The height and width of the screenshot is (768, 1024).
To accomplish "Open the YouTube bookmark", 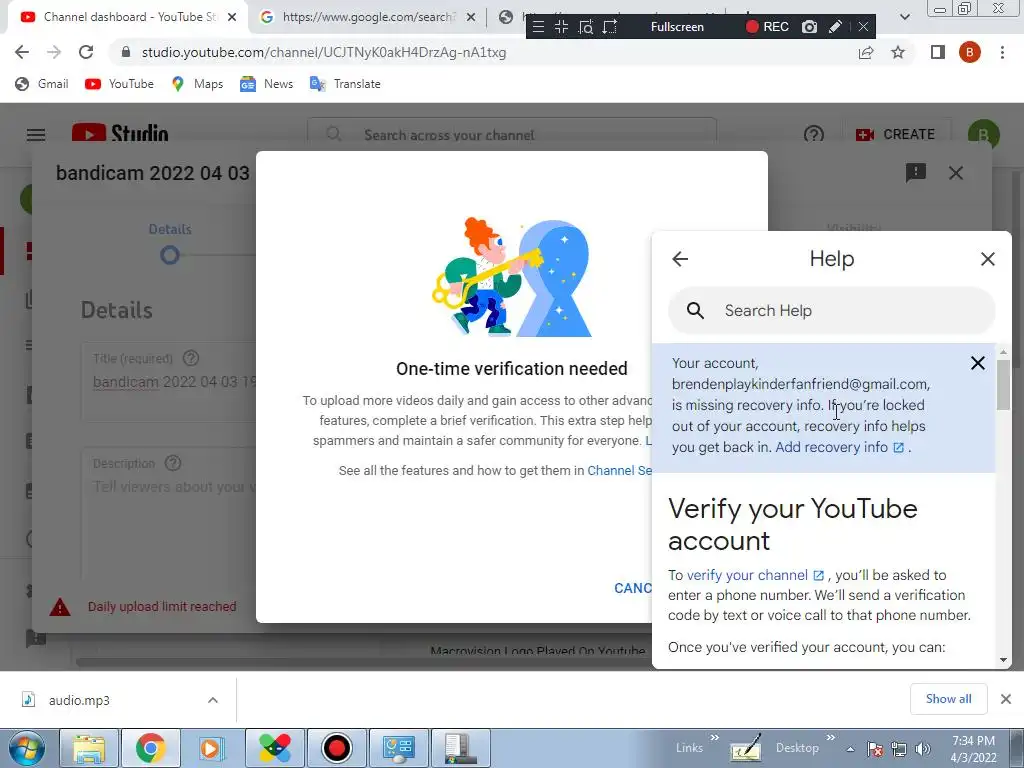I will 120,84.
